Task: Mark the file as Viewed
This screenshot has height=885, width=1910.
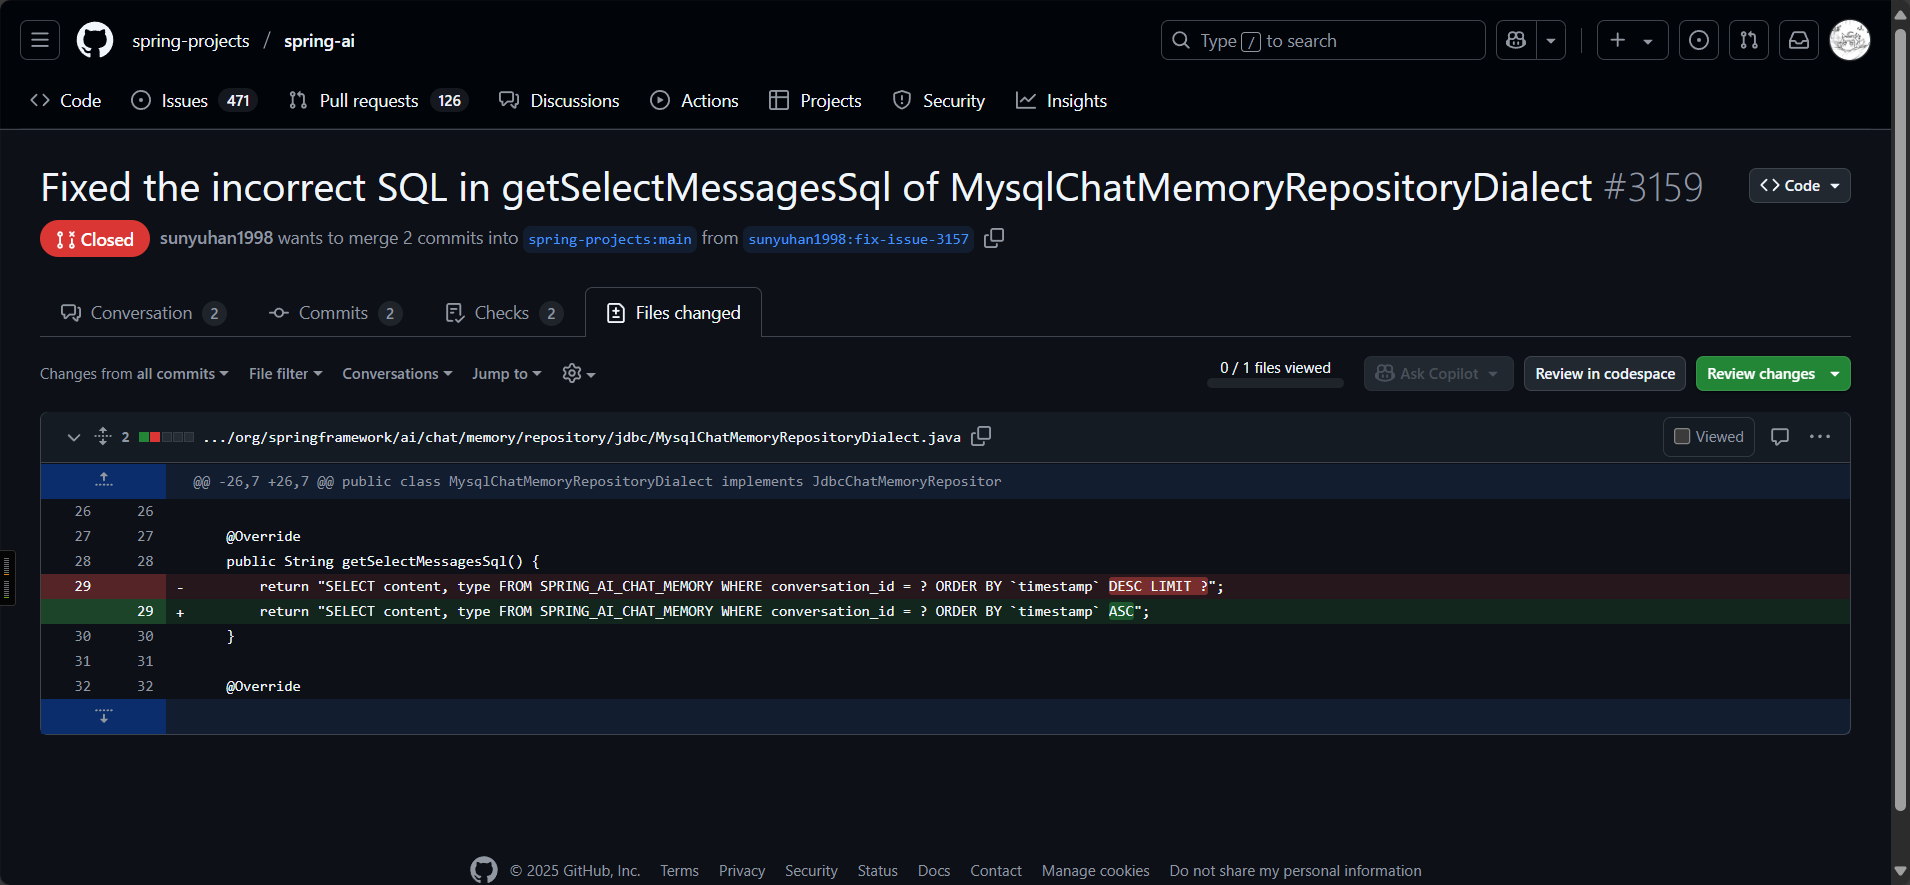Action: (1708, 437)
